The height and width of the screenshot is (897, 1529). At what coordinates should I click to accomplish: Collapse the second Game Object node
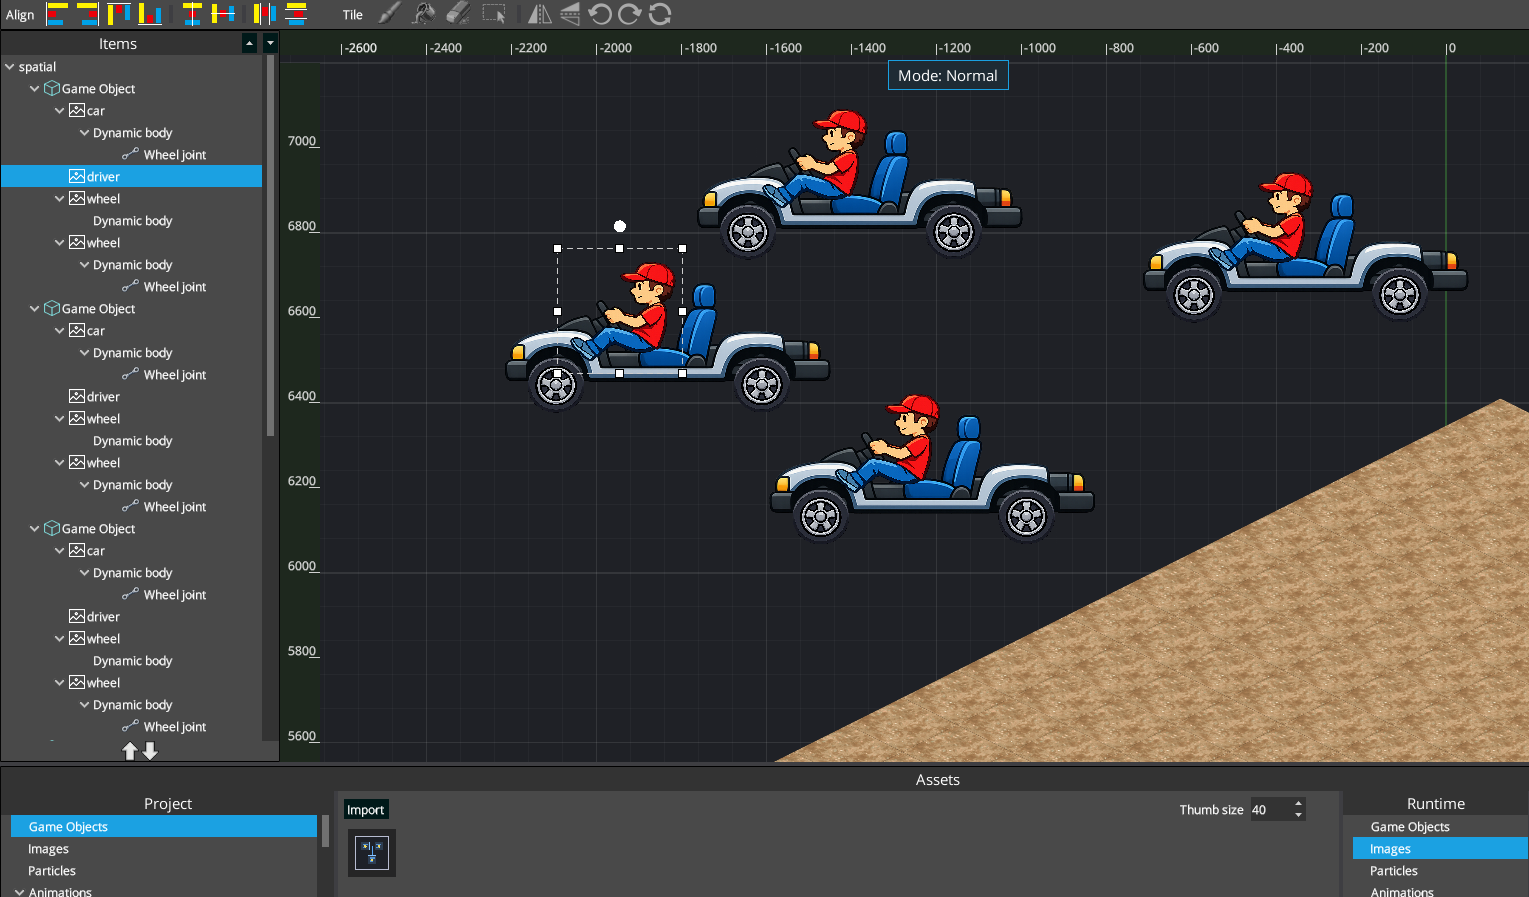tap(35, 309)
